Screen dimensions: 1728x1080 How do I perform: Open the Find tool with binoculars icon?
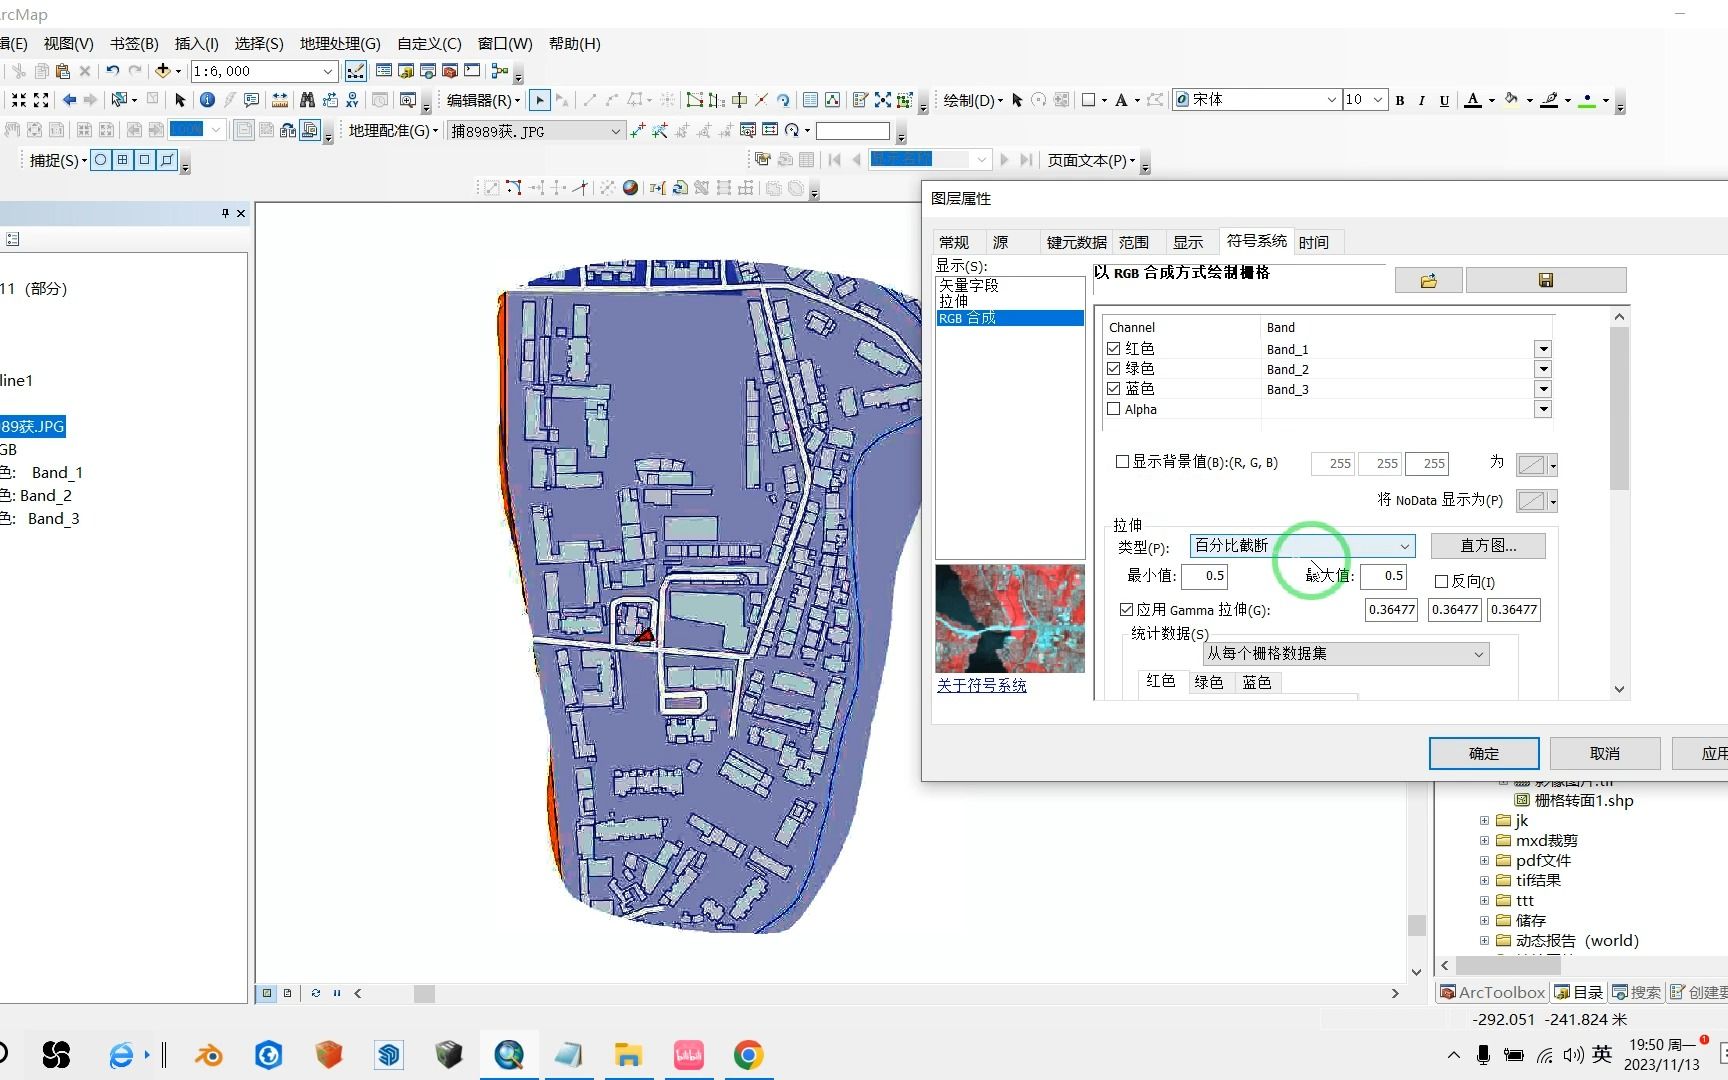click(x=307, y=100)
